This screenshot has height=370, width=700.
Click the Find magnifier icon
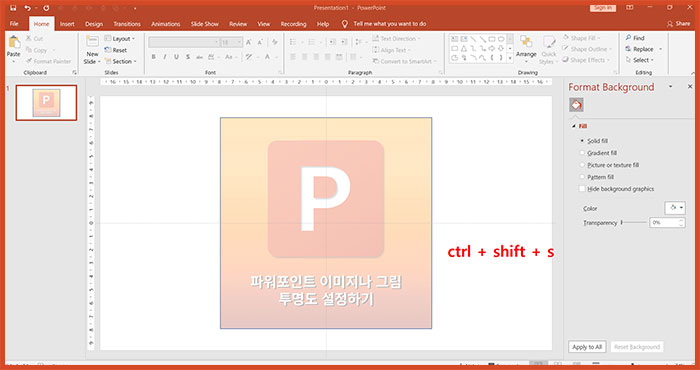pyautogui.click(x=628, y=38)
